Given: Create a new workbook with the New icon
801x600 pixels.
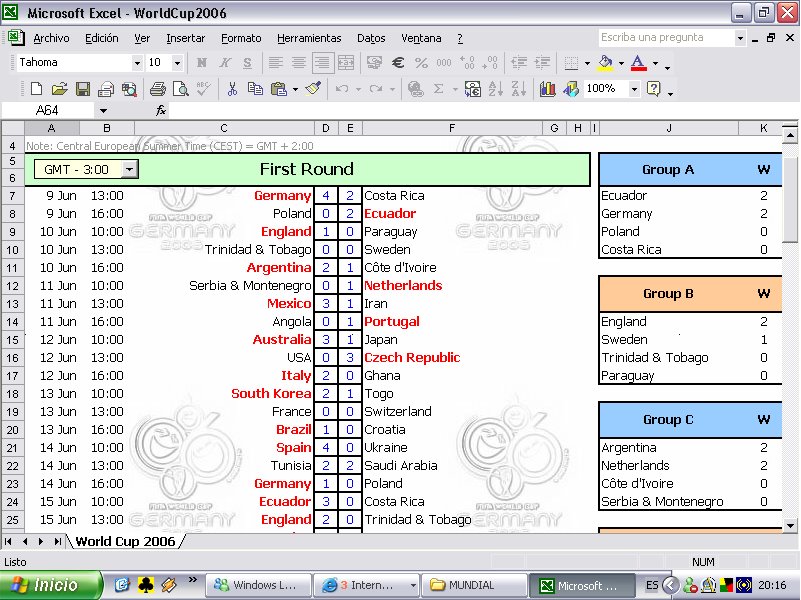Looking at the screenshot, I should click(x=36, y=89).
